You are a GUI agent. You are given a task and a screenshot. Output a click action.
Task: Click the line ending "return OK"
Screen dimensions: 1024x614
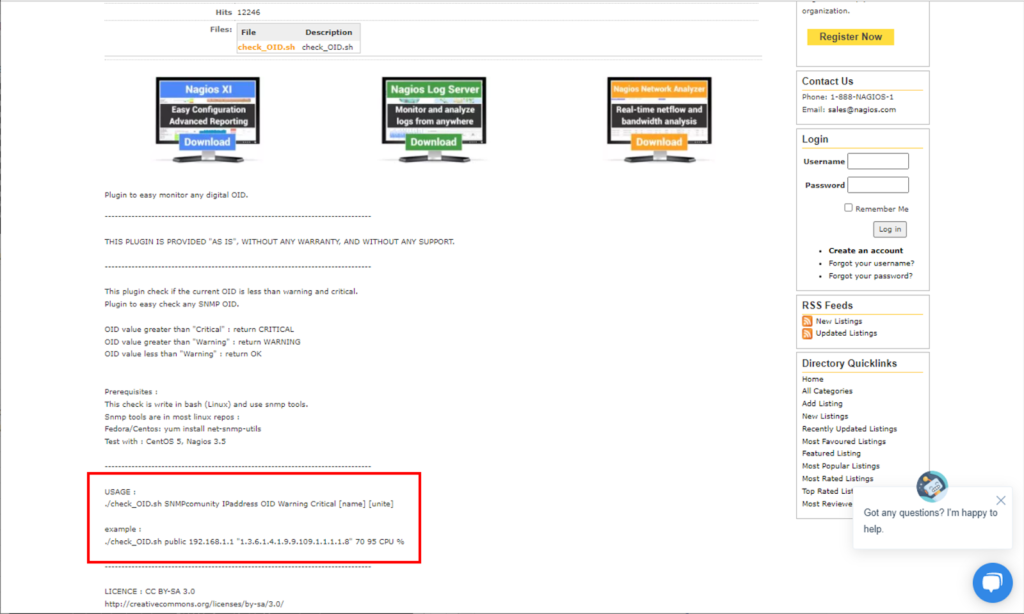point(183,354)
